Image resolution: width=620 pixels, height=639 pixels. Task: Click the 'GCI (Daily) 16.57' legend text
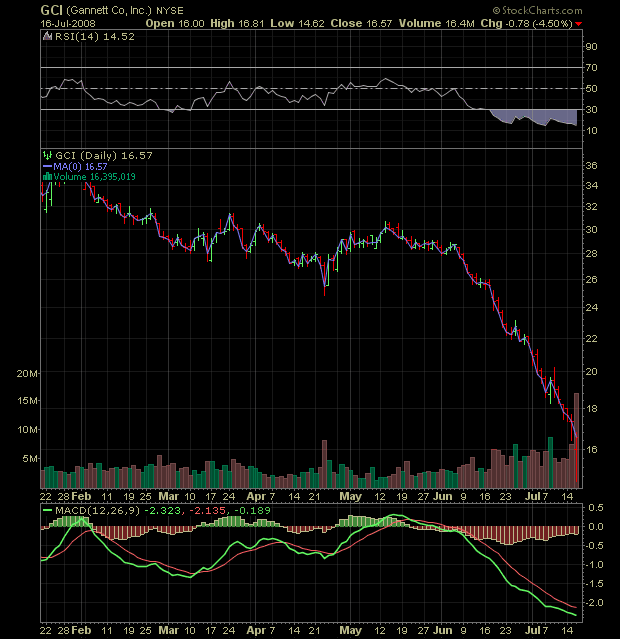(x=104, y=155)
